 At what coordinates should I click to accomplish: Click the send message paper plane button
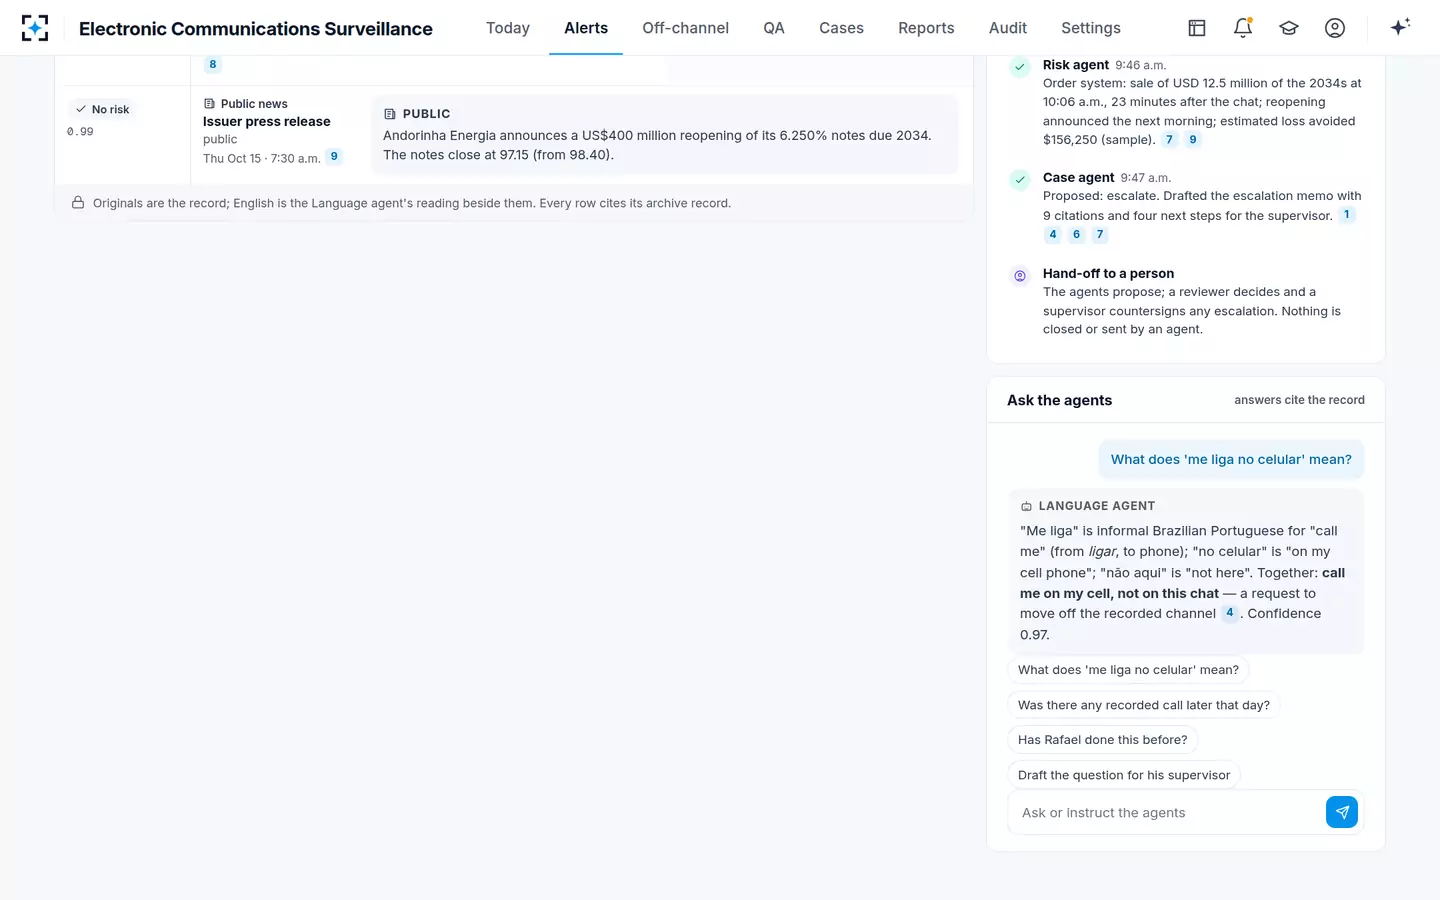[x=1342, y=812]
